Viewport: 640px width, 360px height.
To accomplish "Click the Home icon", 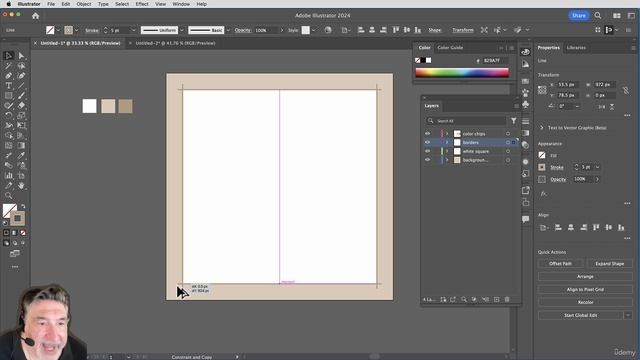I will coord(36,16).
